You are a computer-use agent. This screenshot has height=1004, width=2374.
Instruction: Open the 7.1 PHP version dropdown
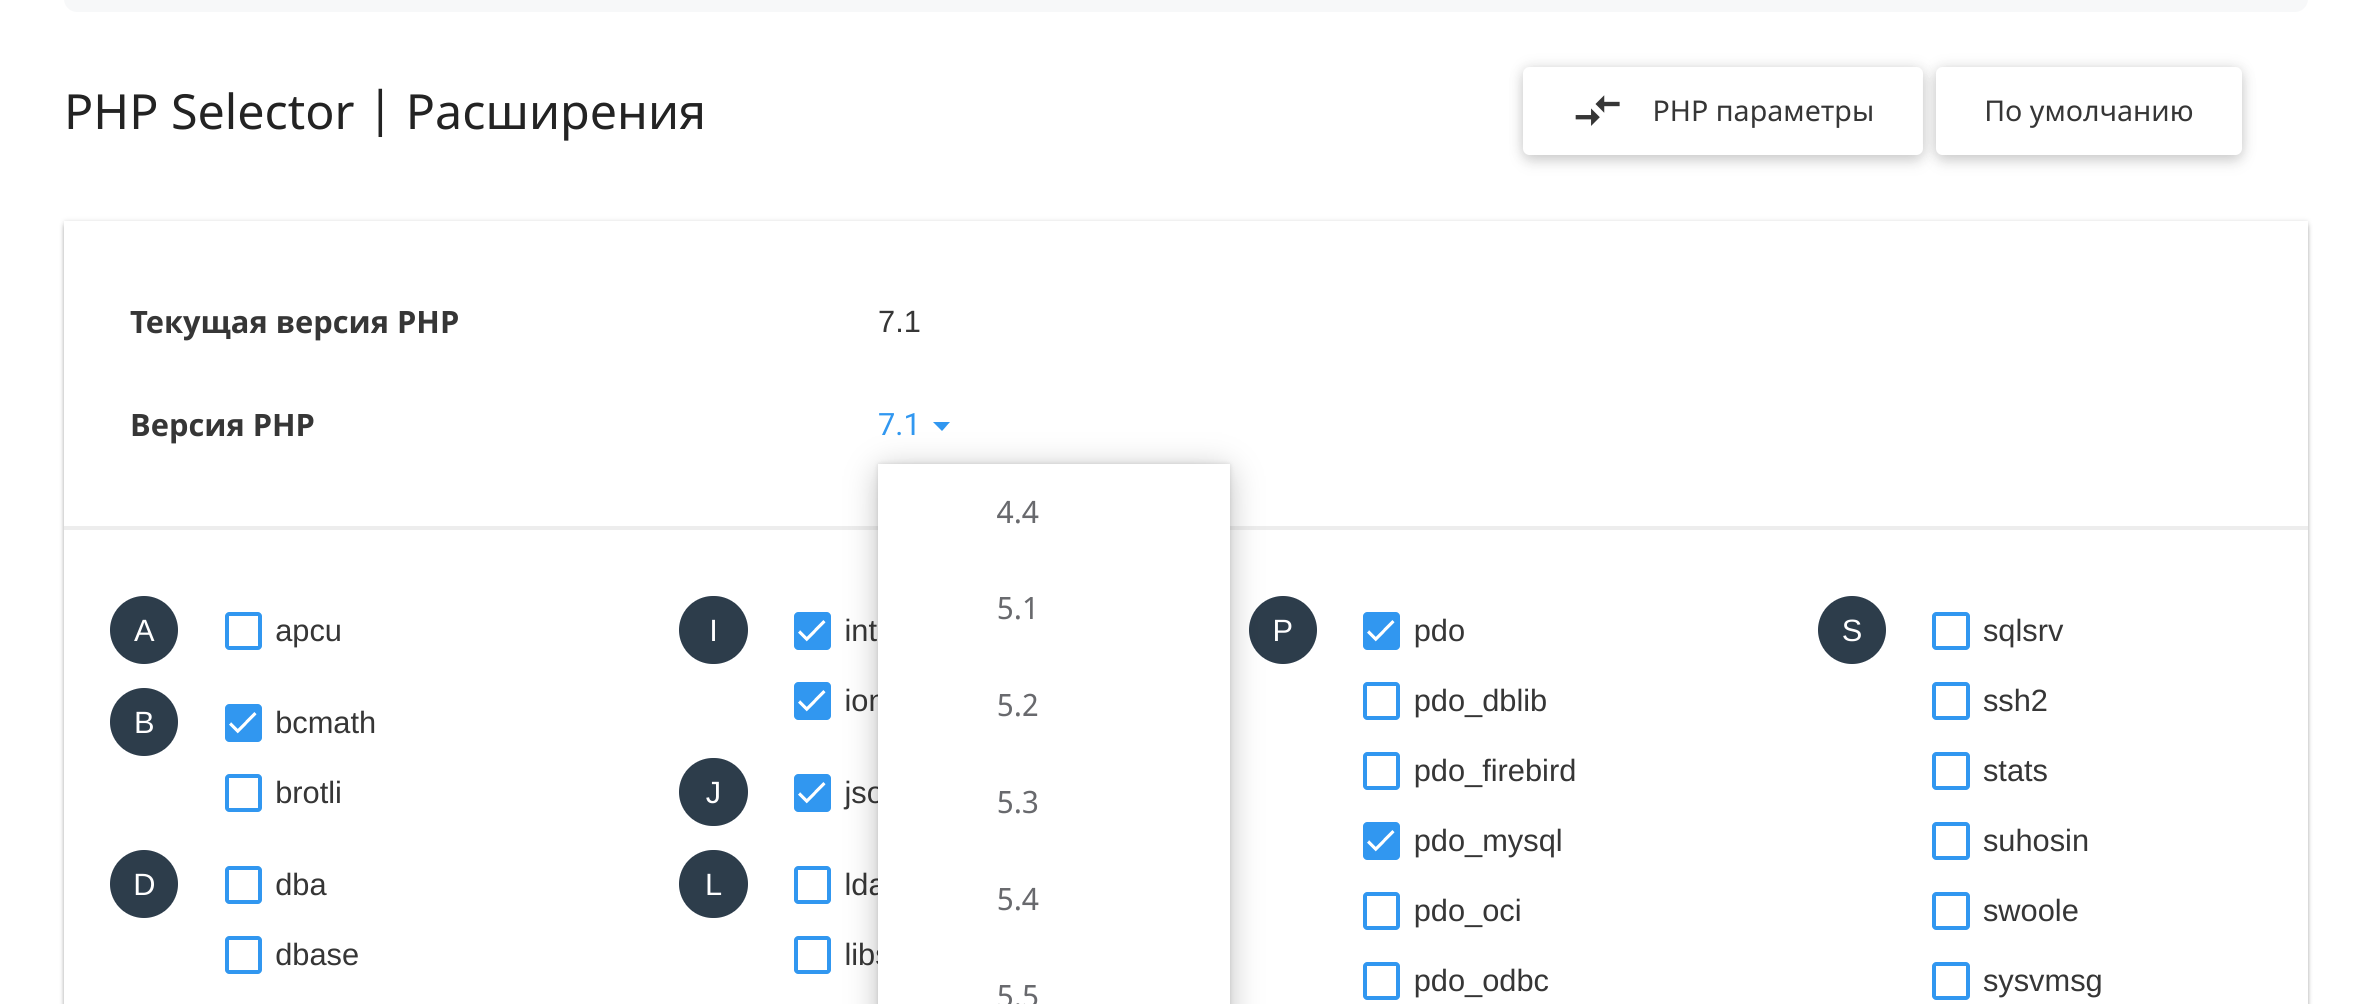(x=899, y=425)
